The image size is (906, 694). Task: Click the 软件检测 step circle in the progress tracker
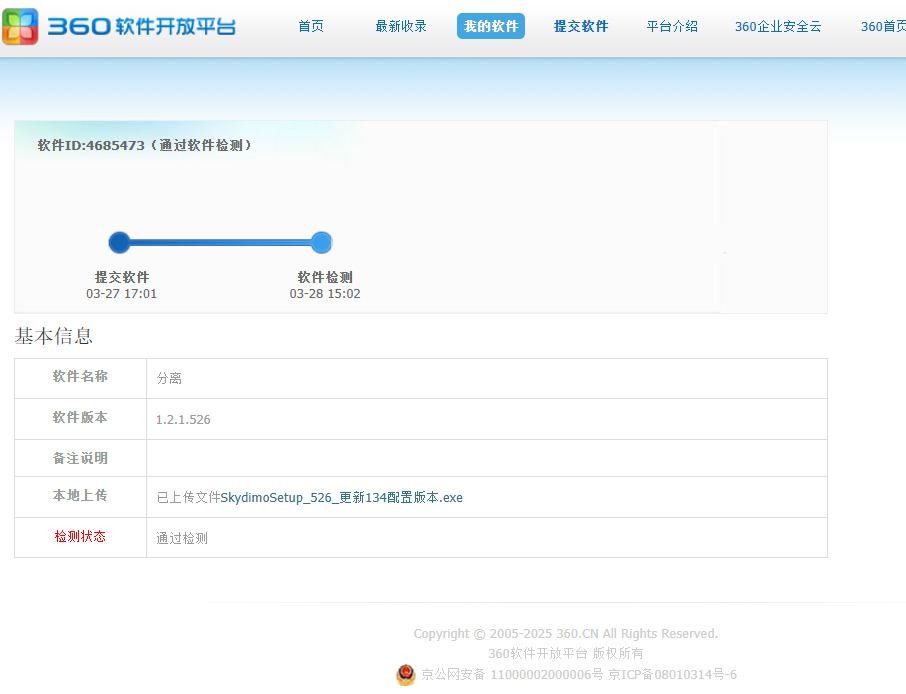click(321, 242)
